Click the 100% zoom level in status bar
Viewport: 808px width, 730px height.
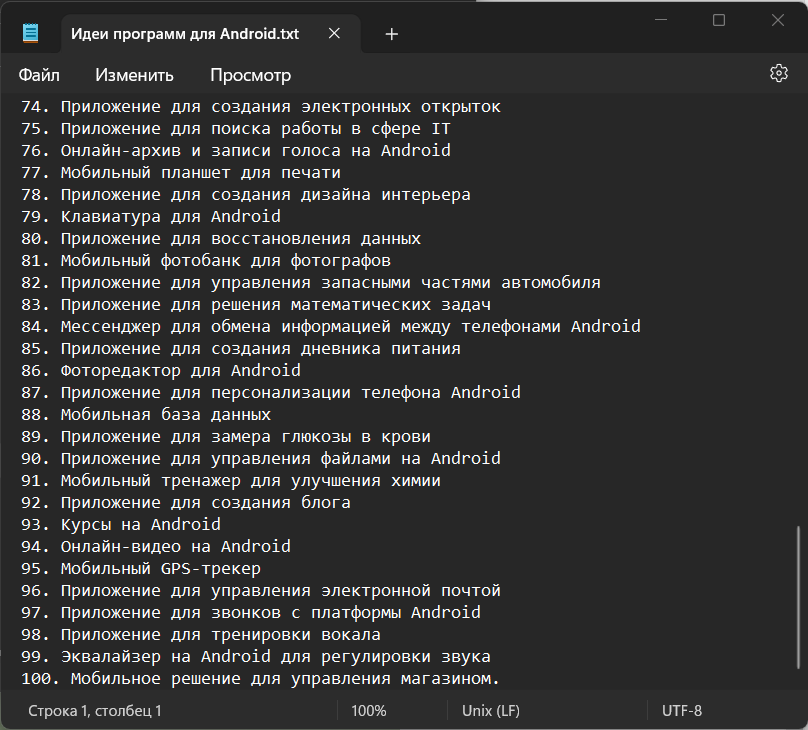point(369,711)
